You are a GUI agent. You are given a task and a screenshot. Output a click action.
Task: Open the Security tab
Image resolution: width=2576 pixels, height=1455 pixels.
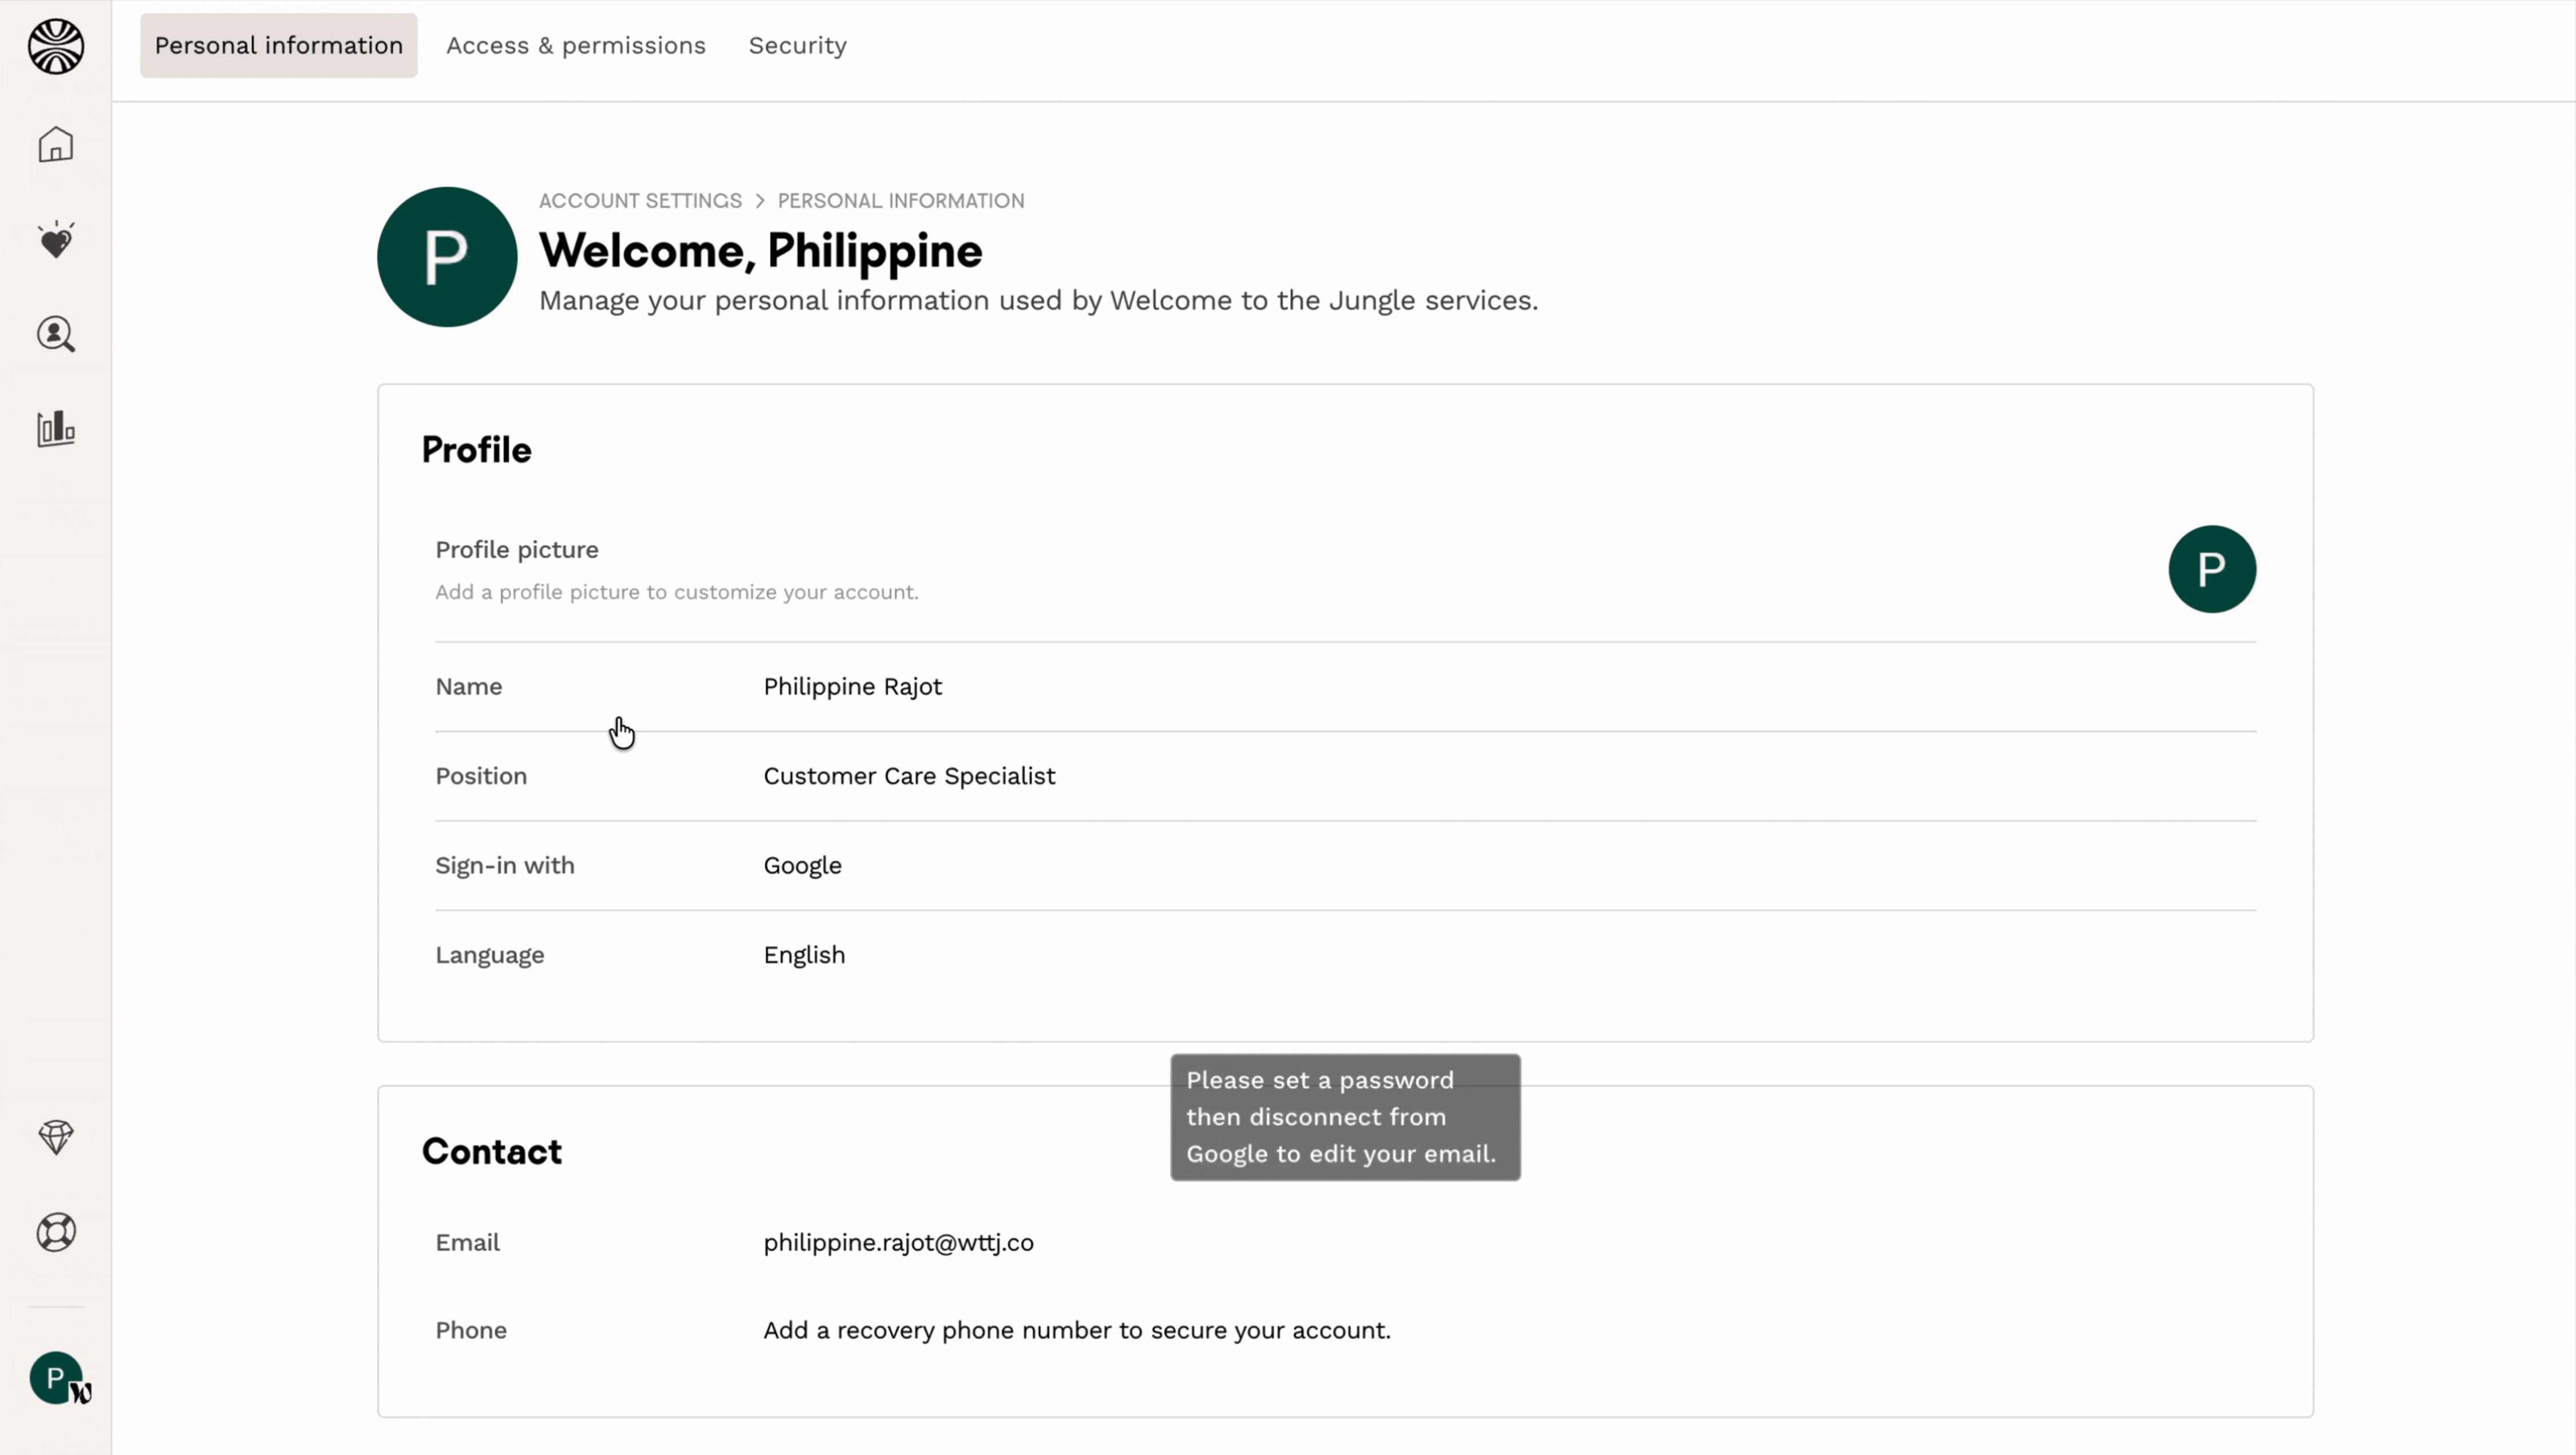(797, 46)
